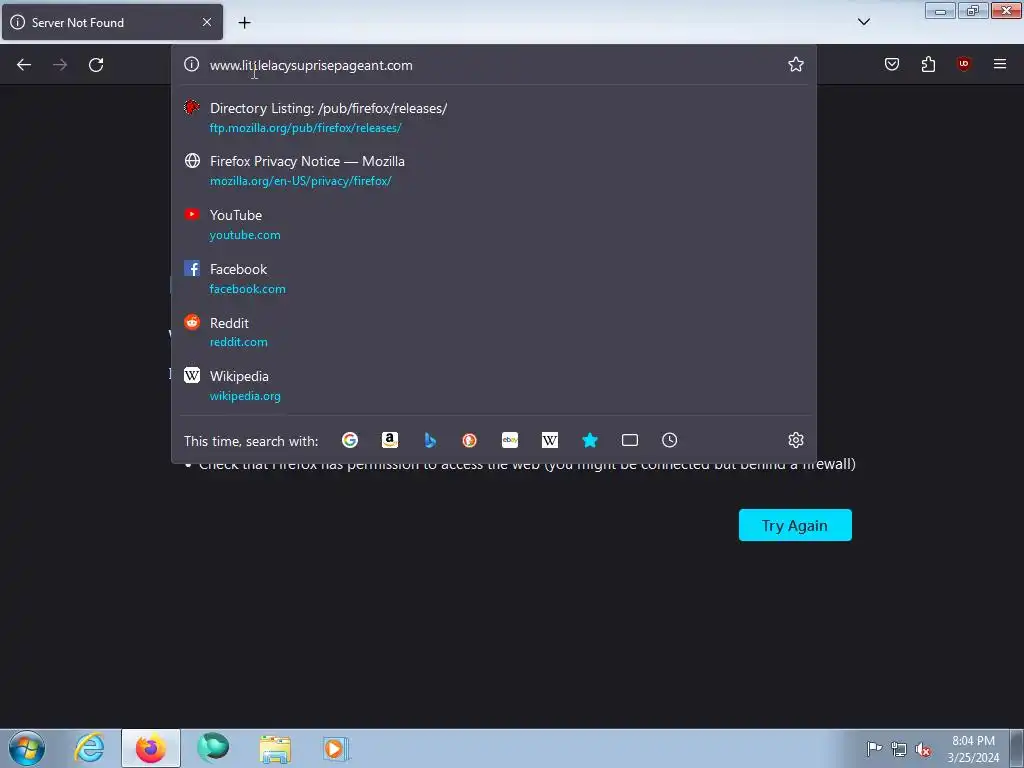Search this time with Bing
This screenshot has height=768, width=1024.
coord(430,440)
